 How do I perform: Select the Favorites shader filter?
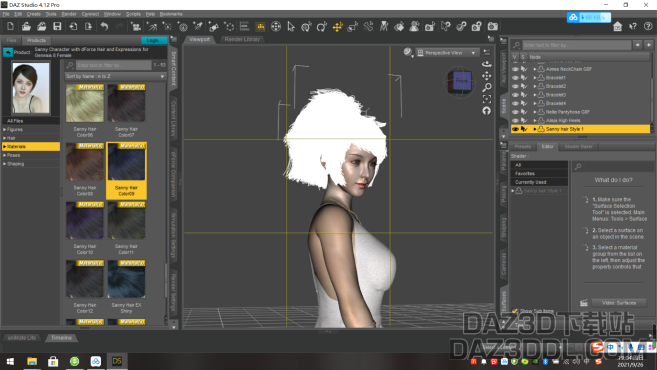(x=539, y=173)
